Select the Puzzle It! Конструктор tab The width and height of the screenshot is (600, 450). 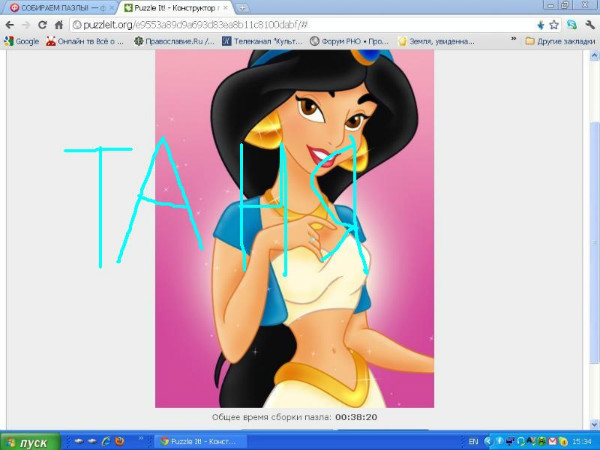174,8
